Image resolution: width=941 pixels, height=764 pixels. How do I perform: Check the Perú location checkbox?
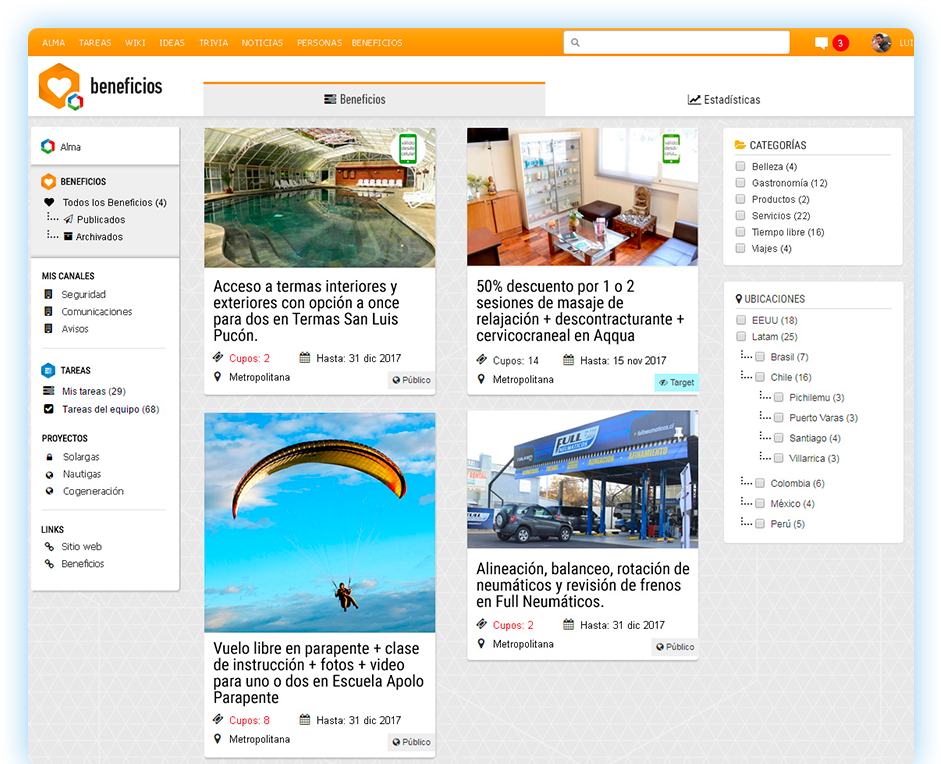[x=760, y=524]
